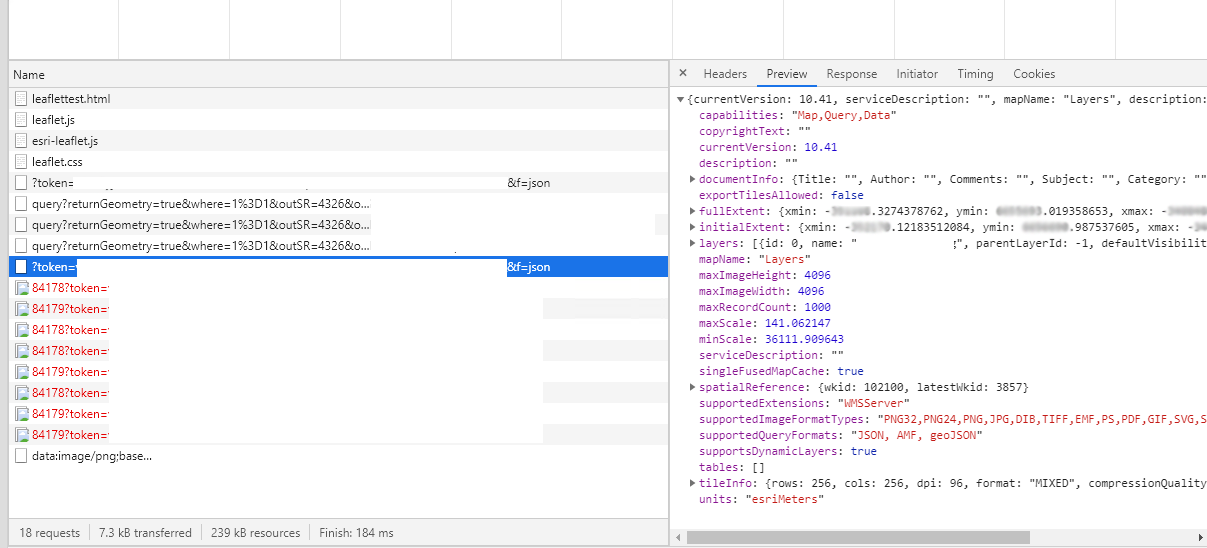Open the Timing tab
Image resolution: width=1207 pixels, height=548 pixels.
(x=975, y=74)
